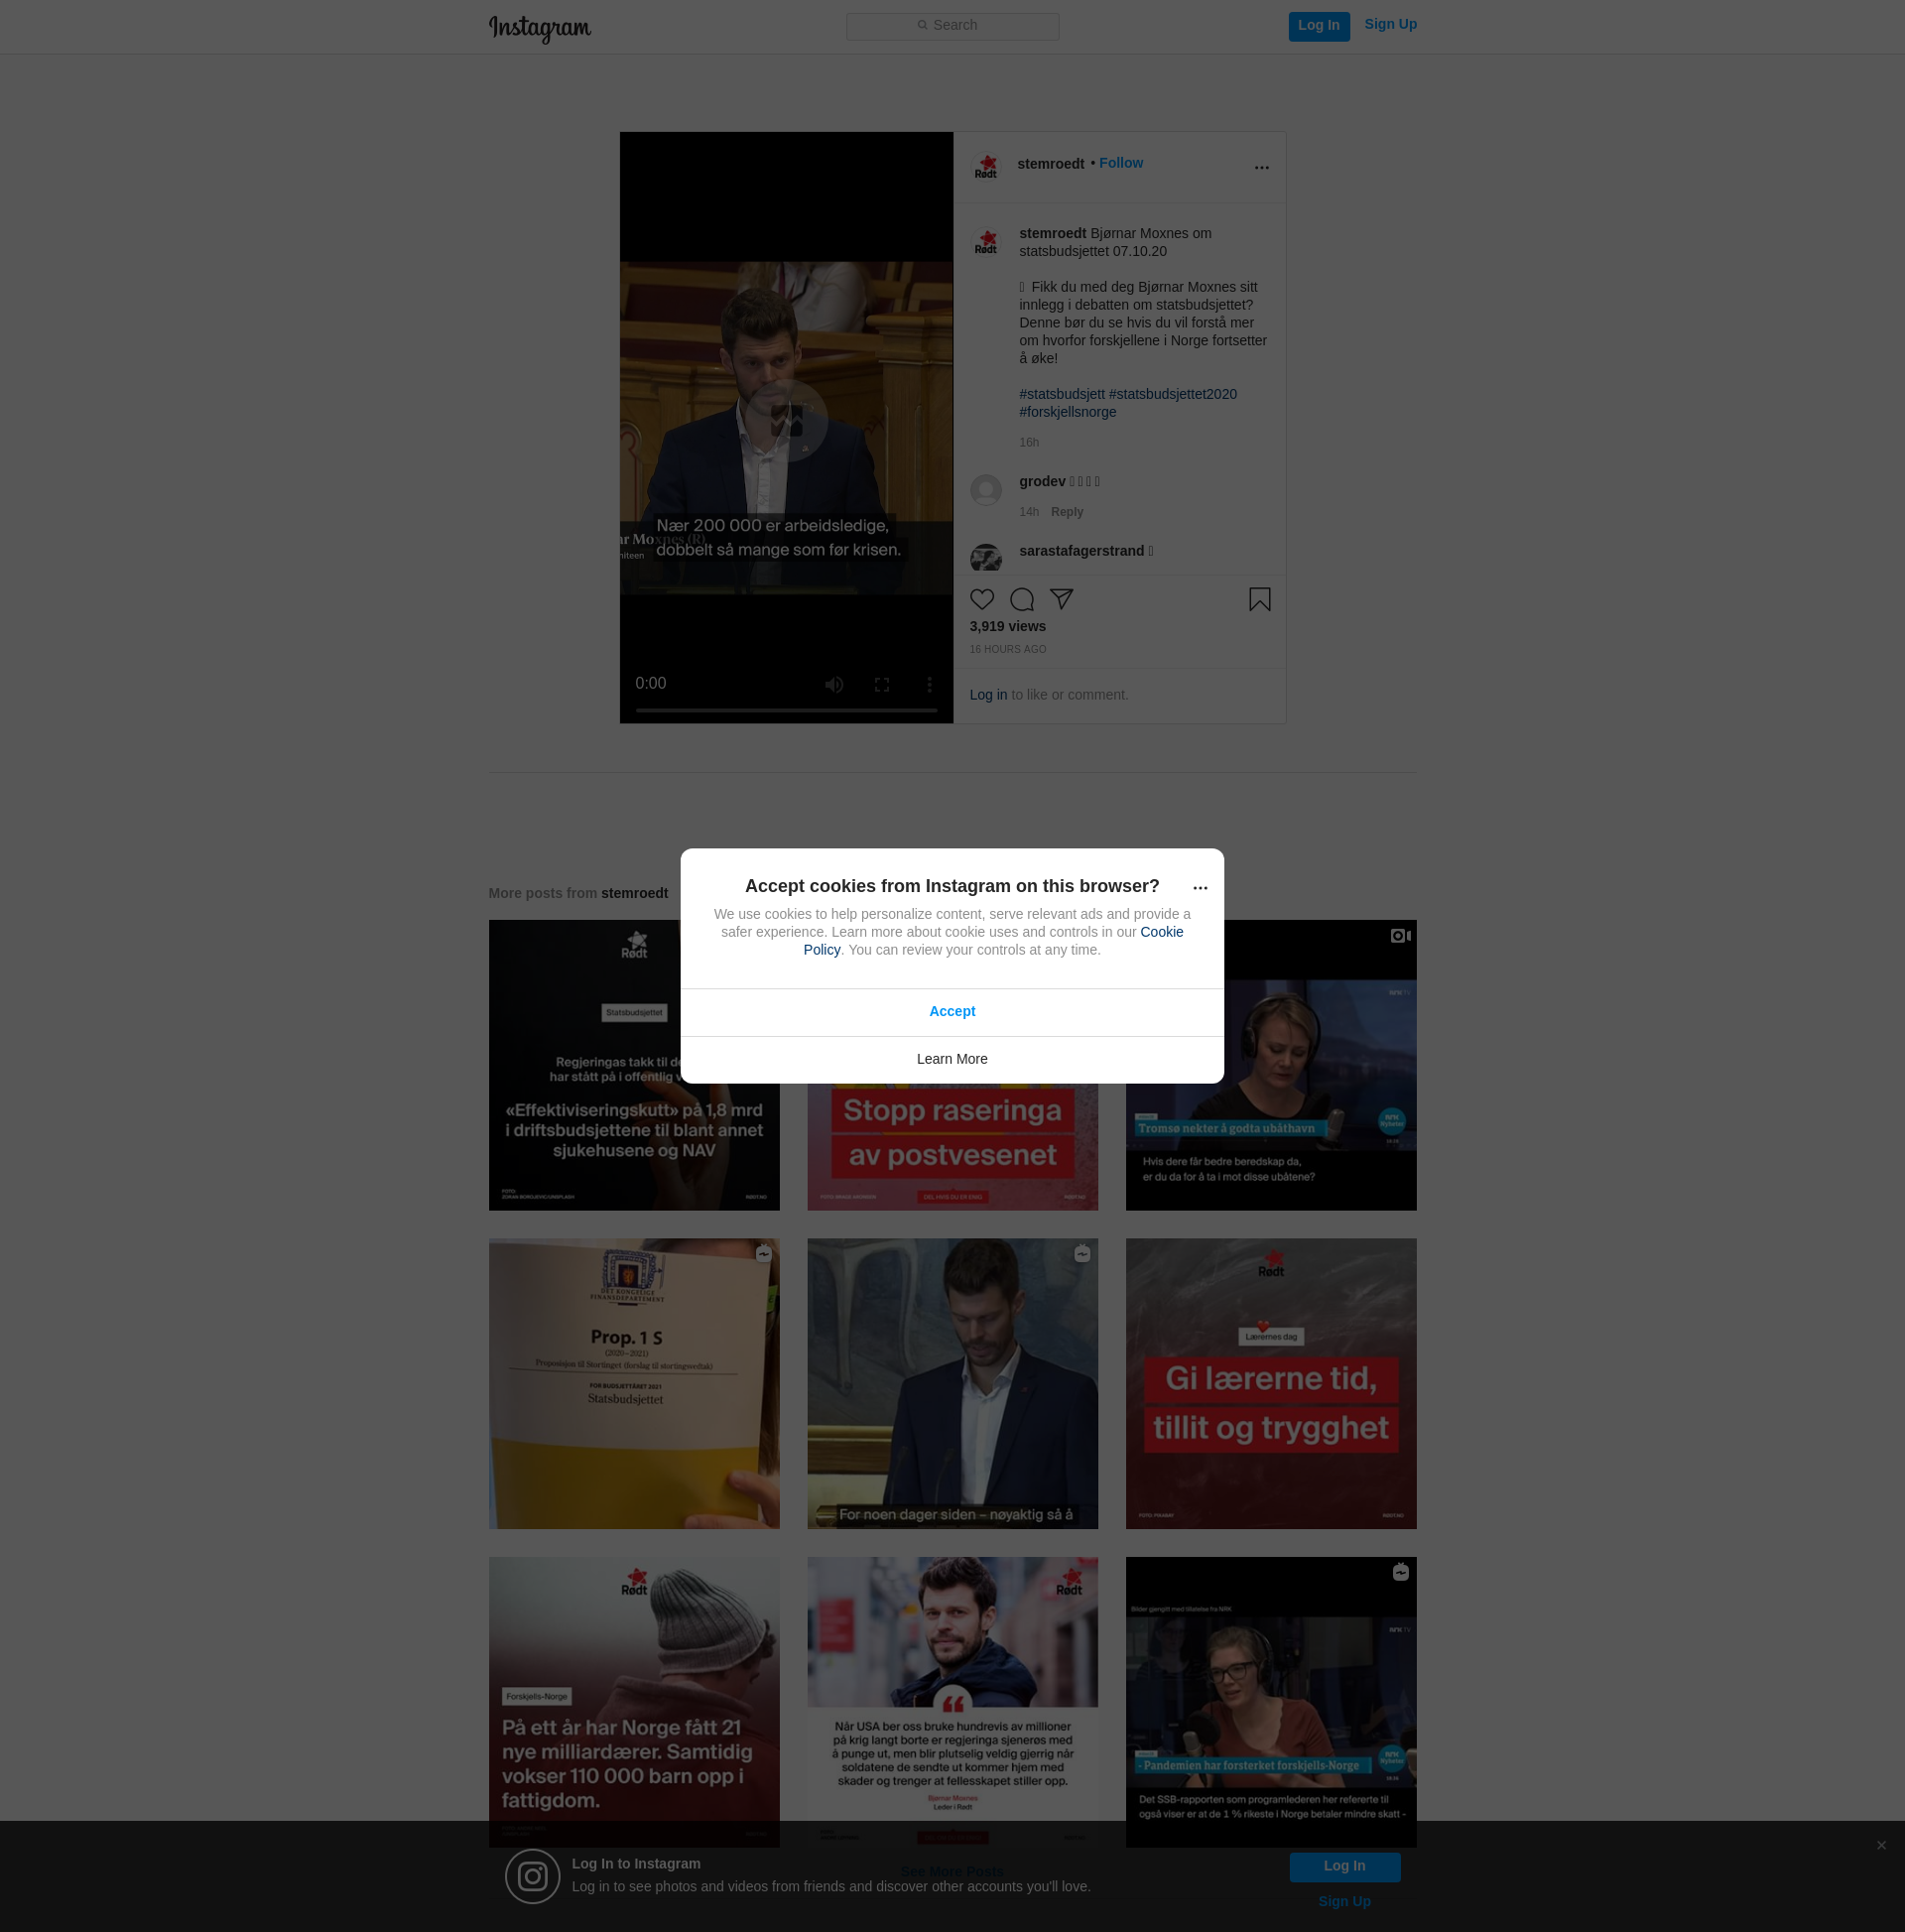The width and height of the screenshot is (1905, 1932).
Task: Focus the Search input field
Action: [x=952, y=26]
